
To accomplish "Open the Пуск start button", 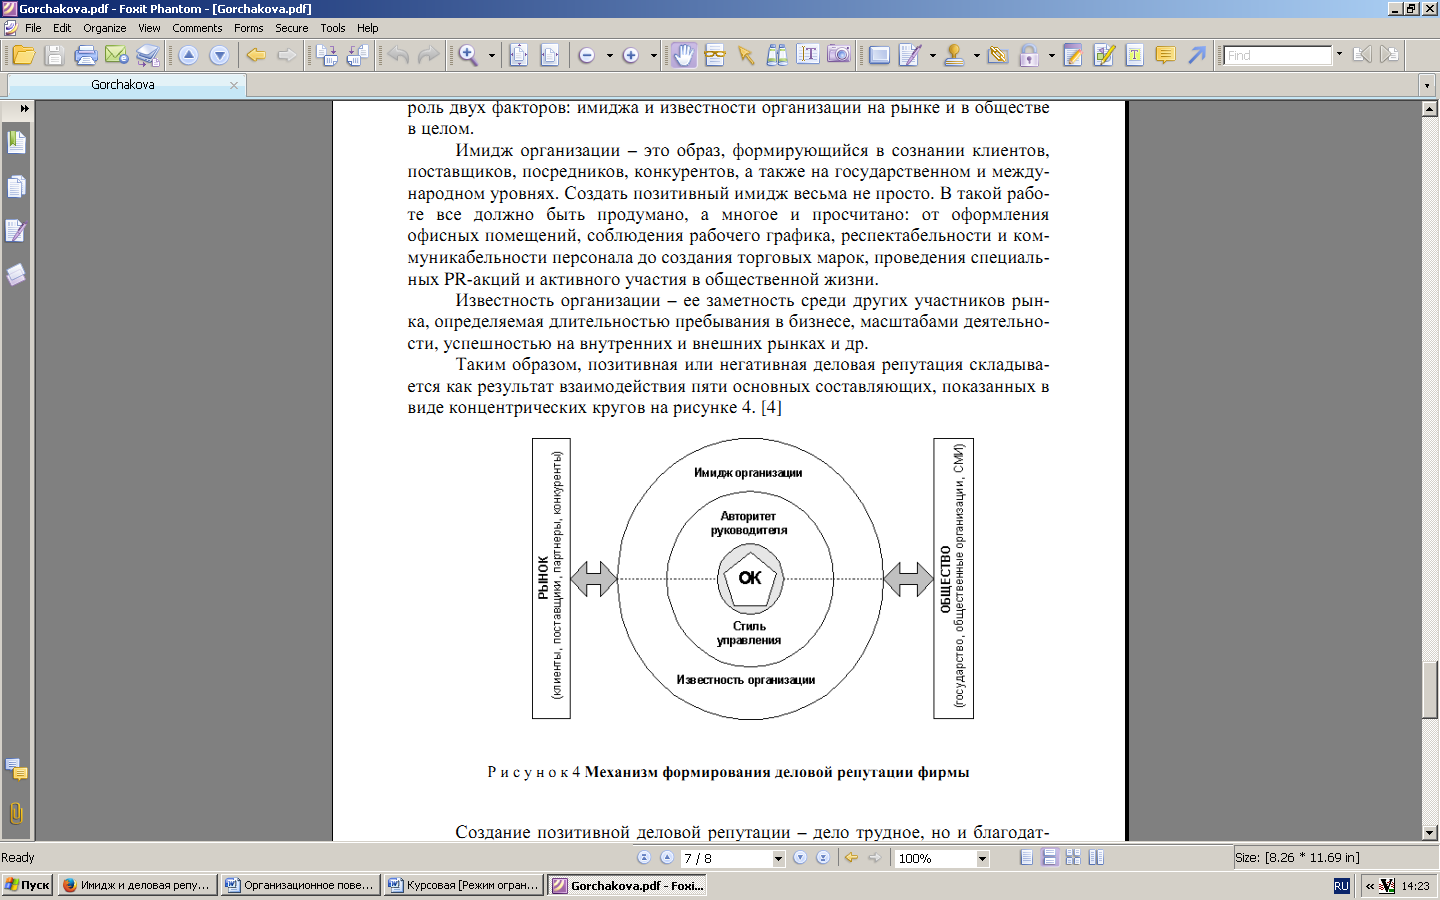I will tap(27, 885).
